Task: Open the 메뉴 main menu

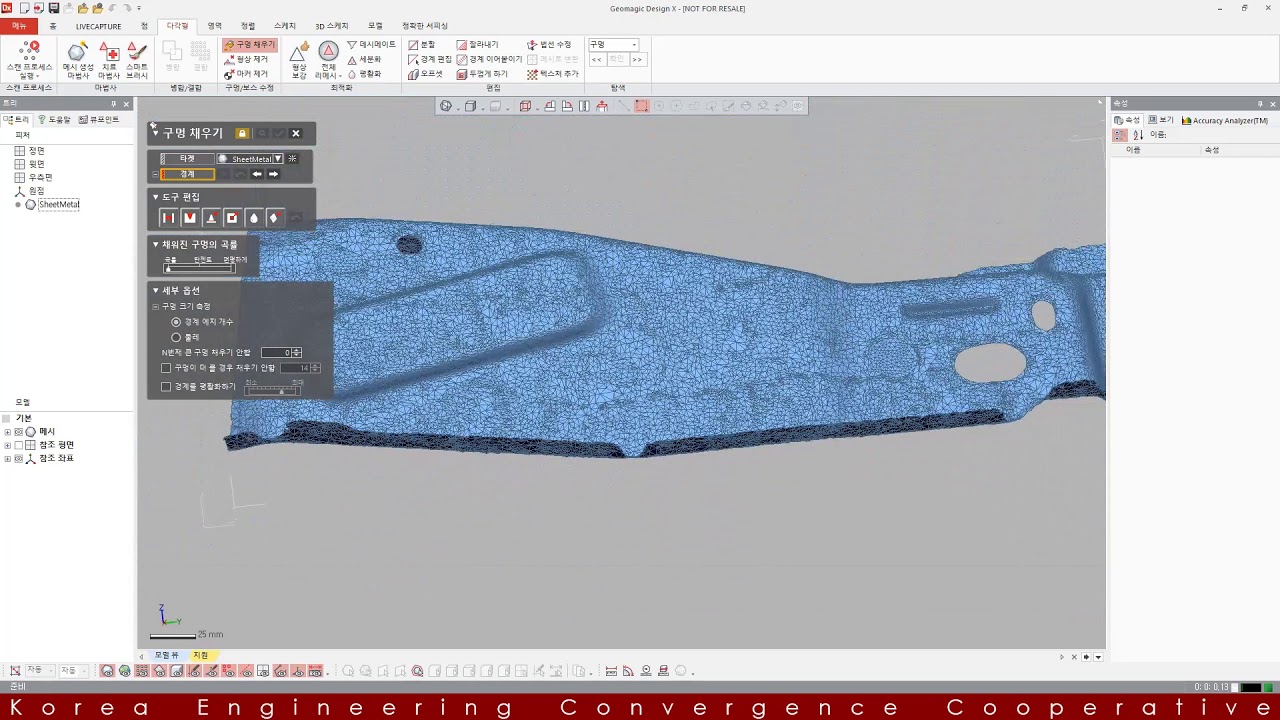Action: click(19, 26)
